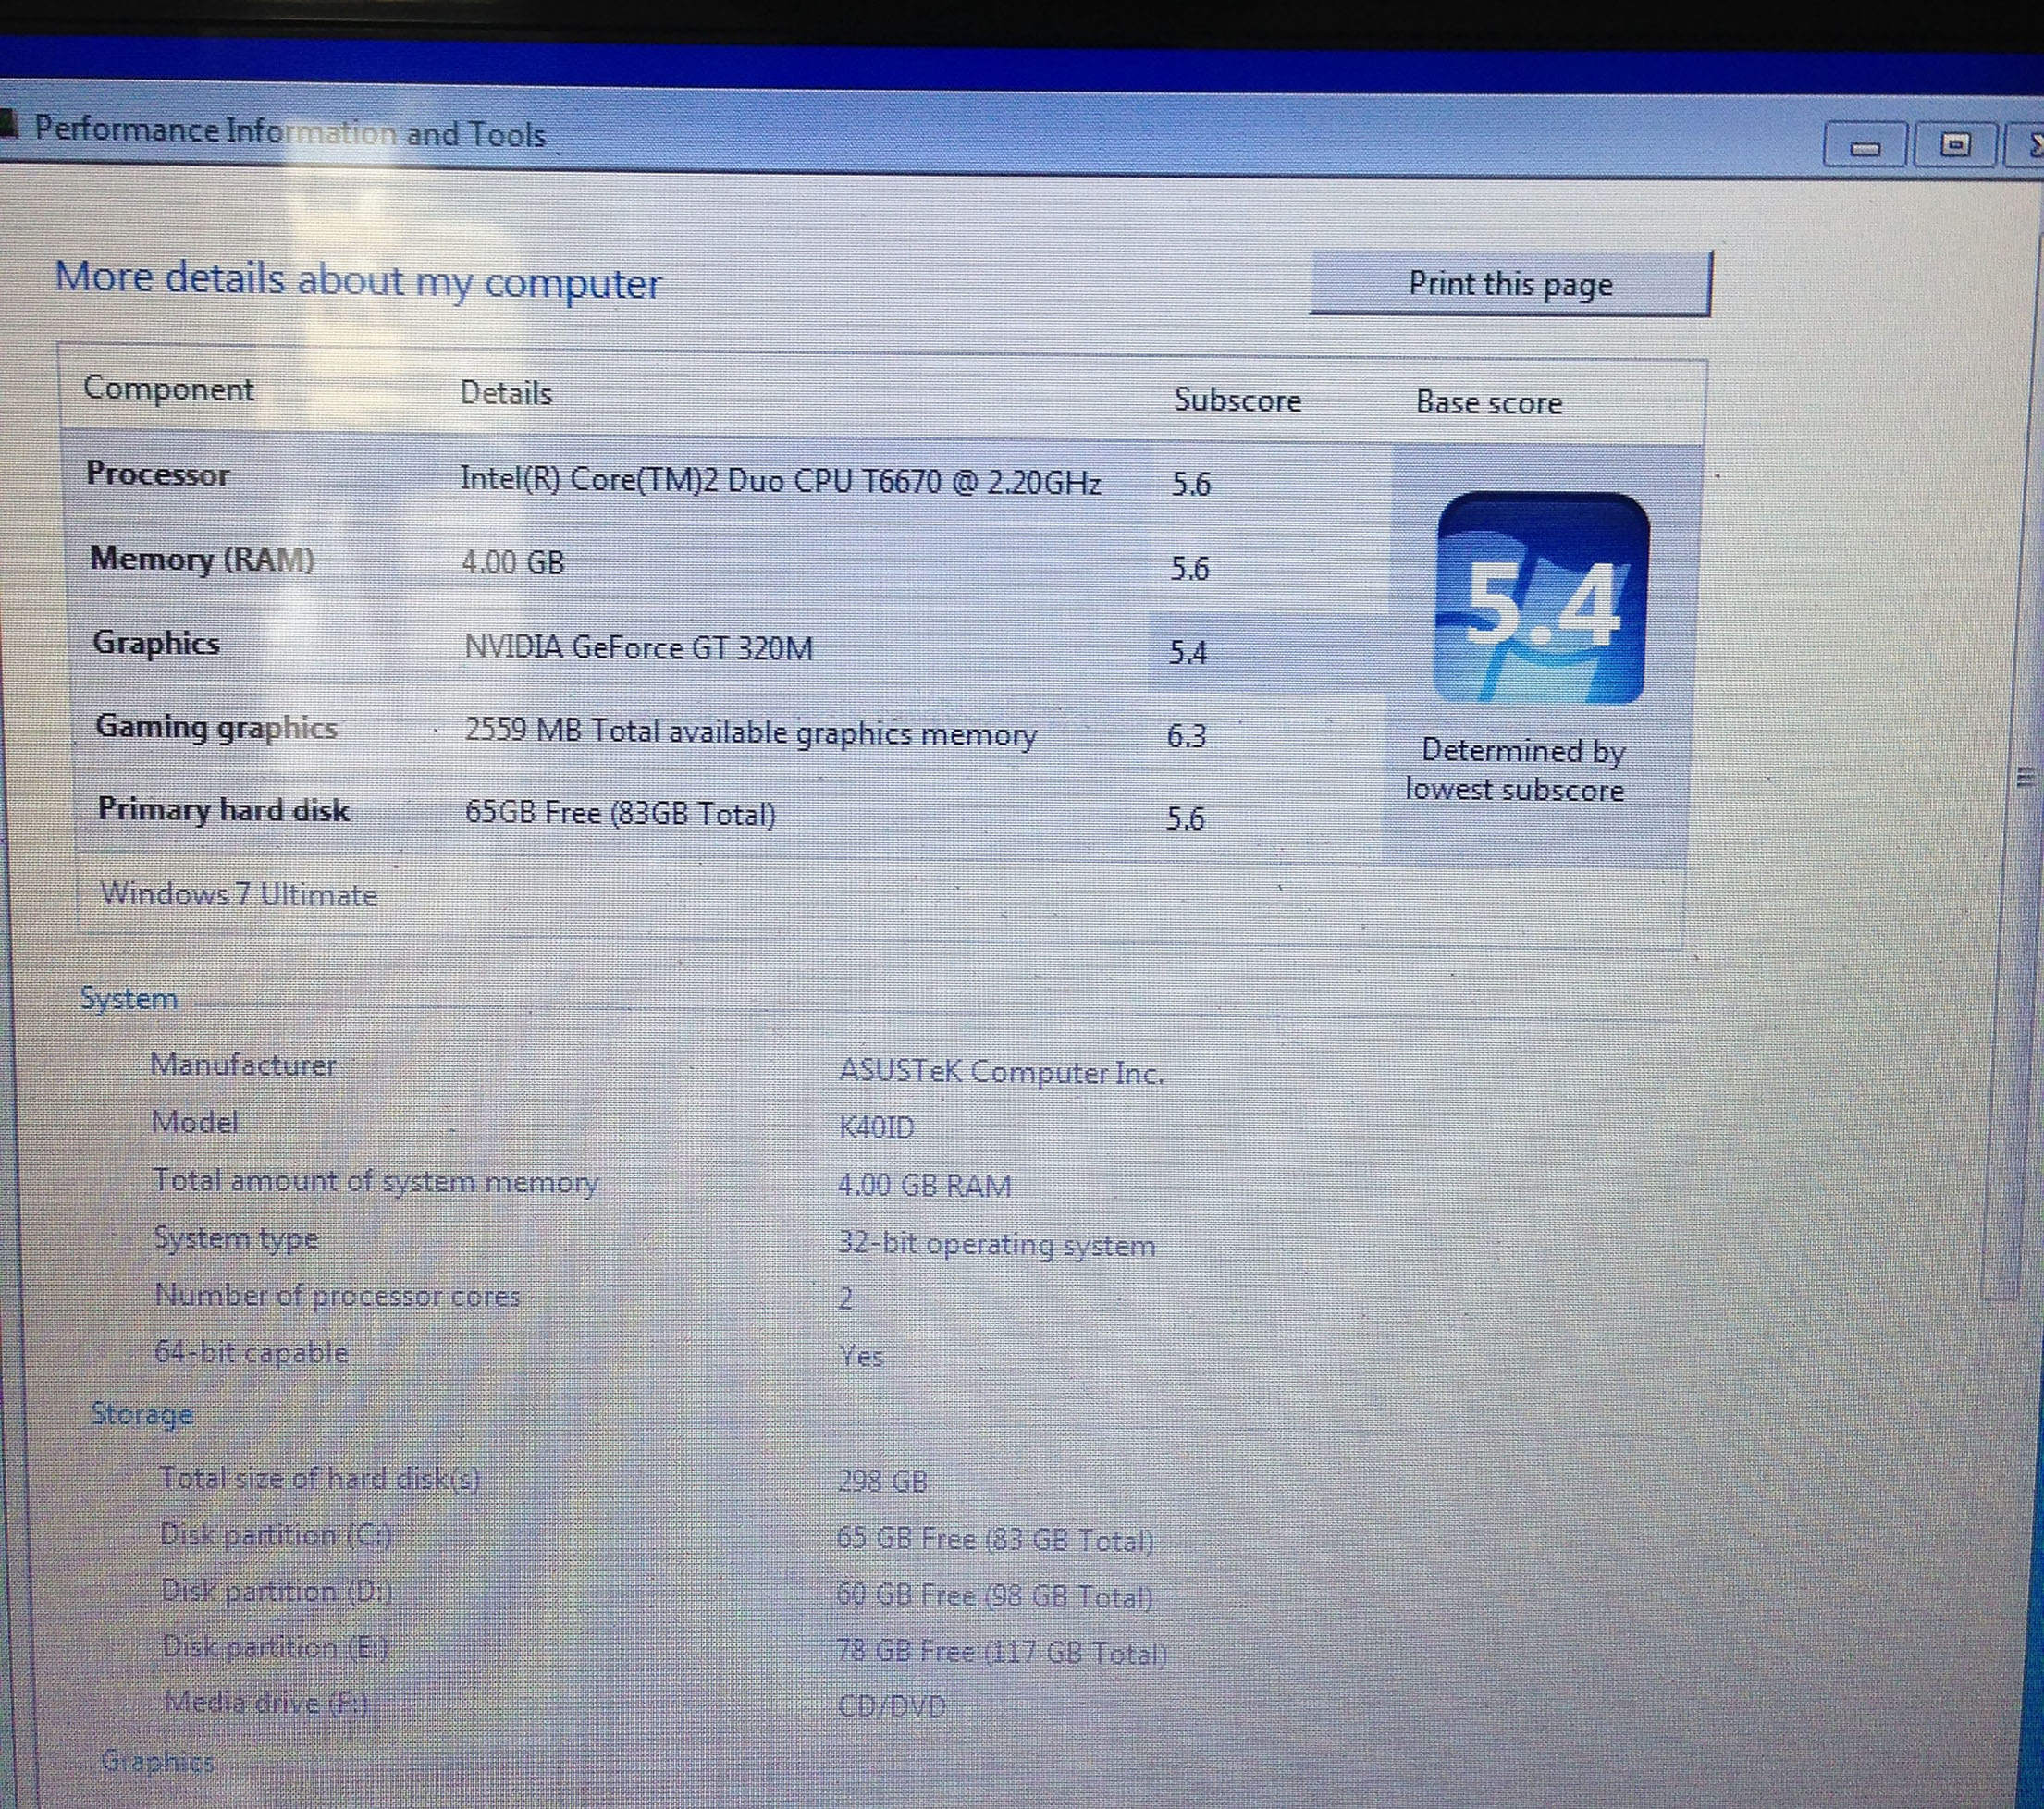
Task: Click the System section heading
Action: (129, 998)
